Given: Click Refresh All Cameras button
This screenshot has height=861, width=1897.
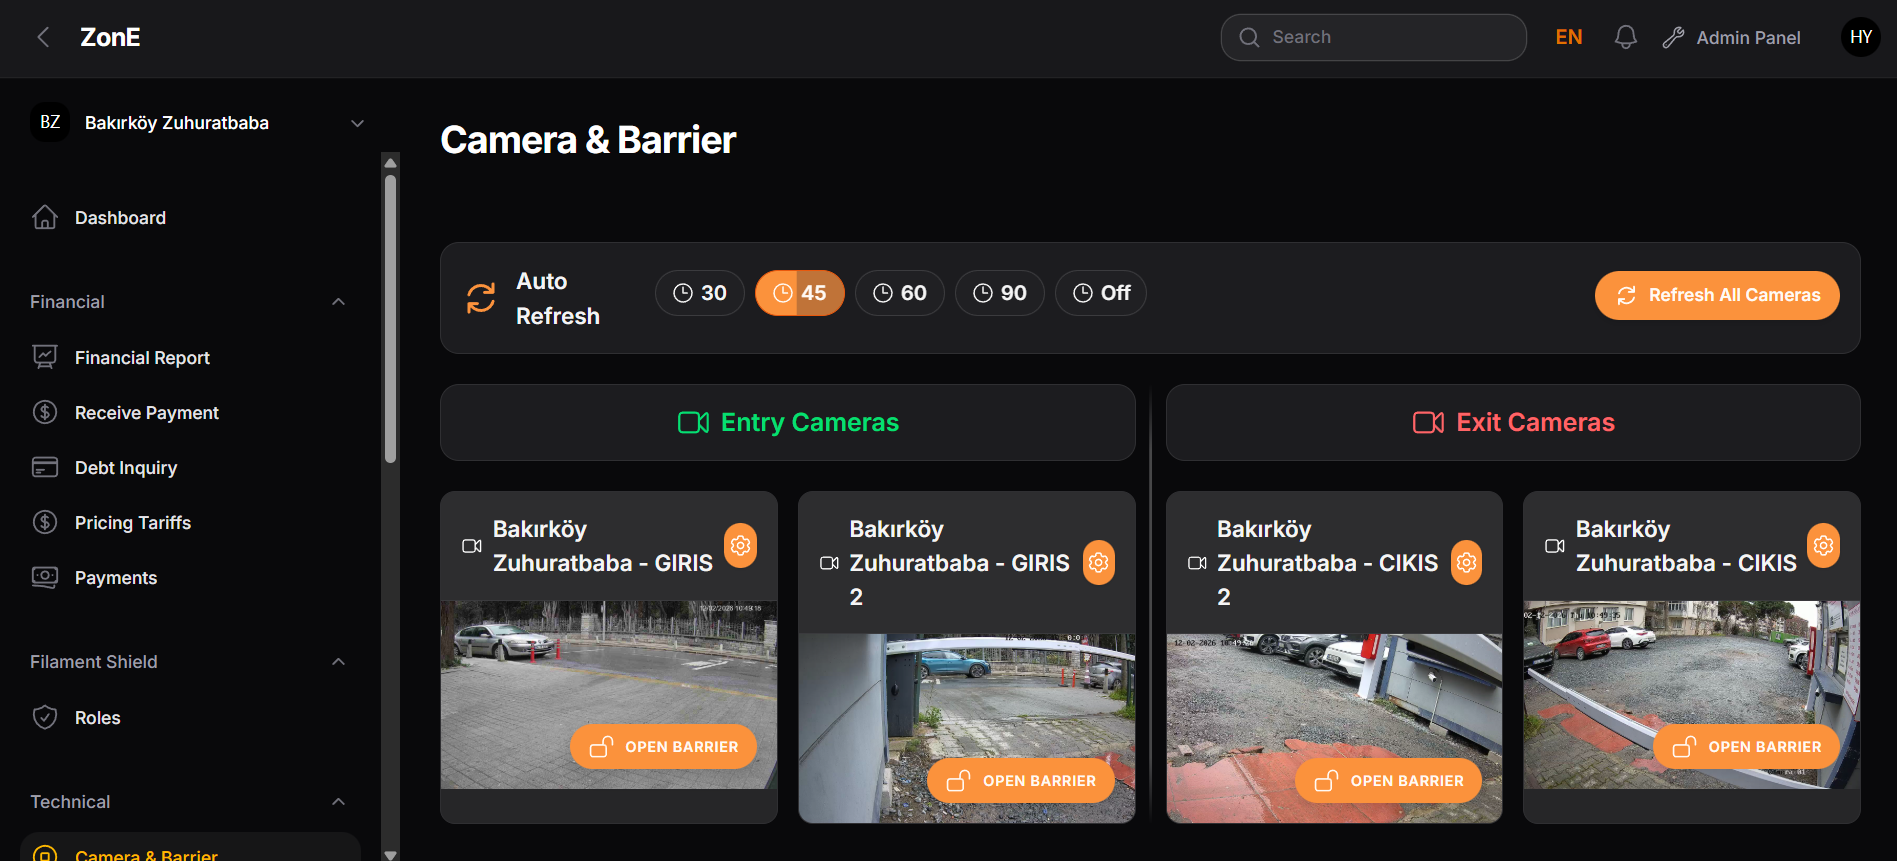Looking at the screenshot, I should (1717, 295).
